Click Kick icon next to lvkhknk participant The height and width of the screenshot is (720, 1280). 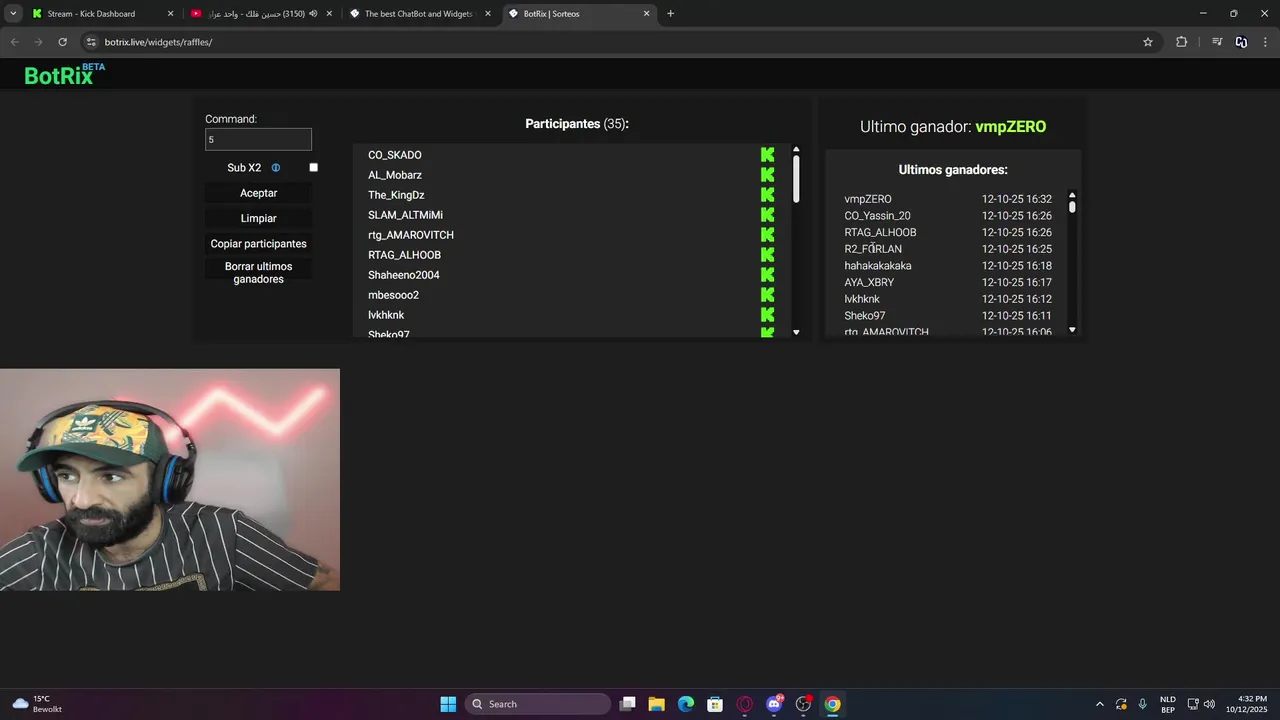click(767, 315)
